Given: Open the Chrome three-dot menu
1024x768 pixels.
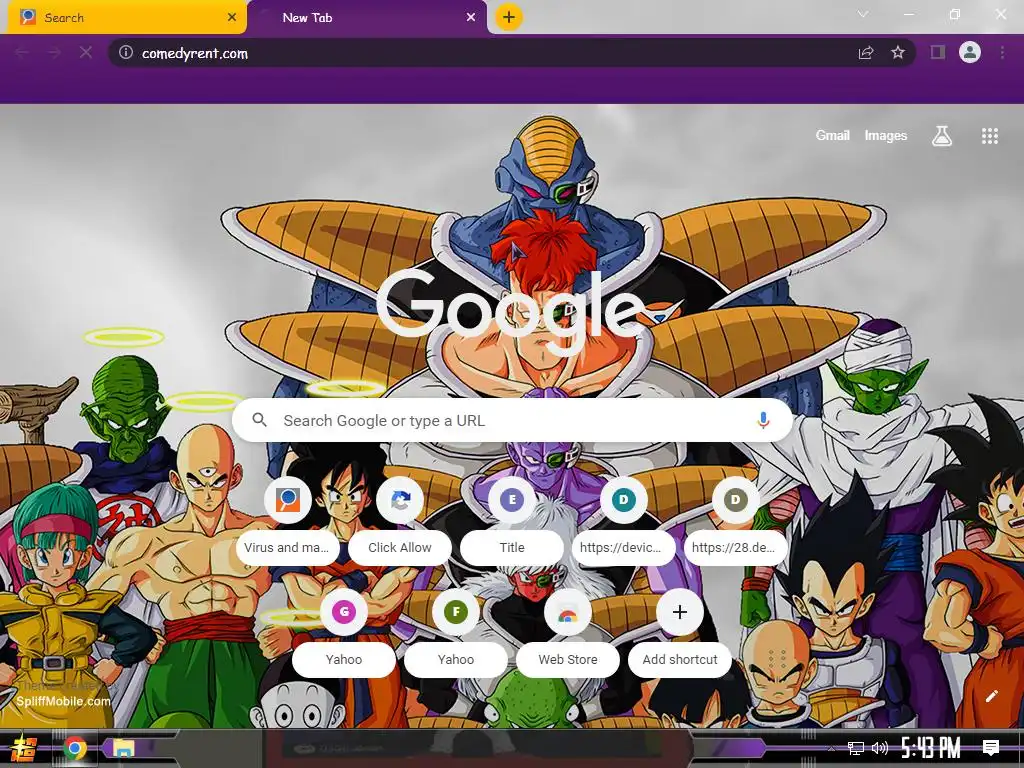Looking at the screenshot, I should tap(1002, 53).
